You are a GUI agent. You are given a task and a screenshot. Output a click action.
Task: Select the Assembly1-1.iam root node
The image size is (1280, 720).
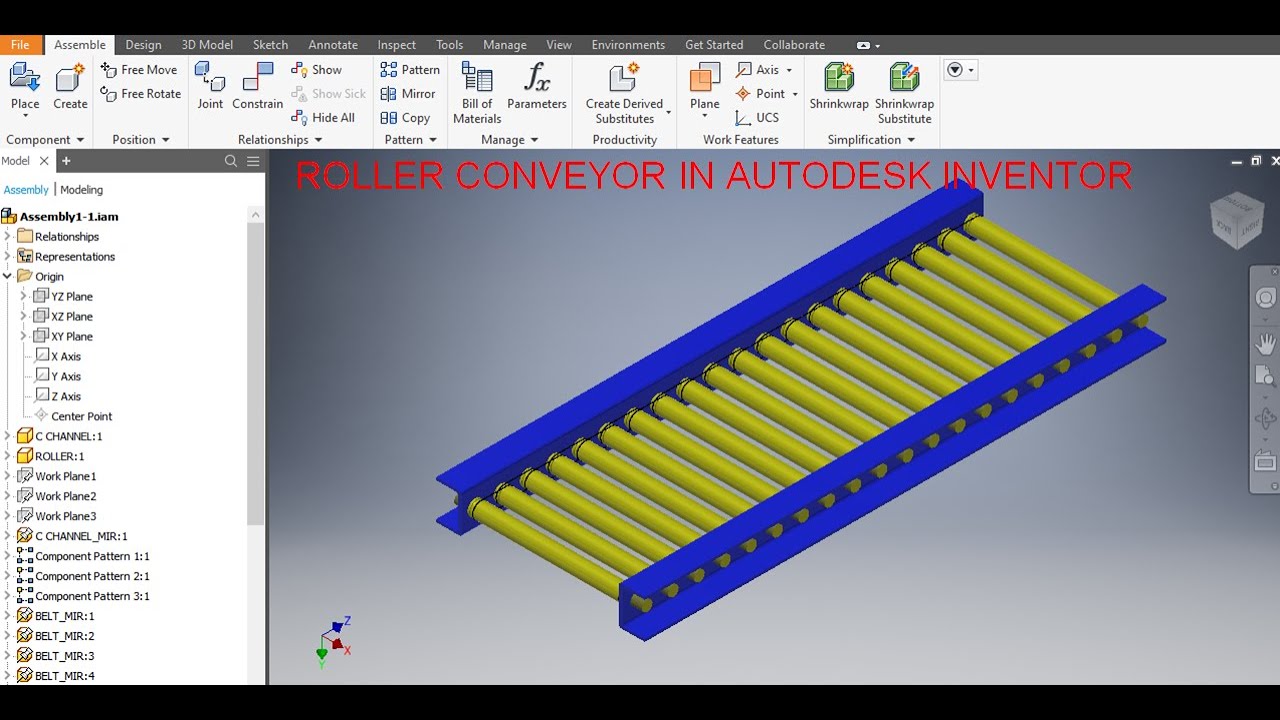[x=68, y=216]
